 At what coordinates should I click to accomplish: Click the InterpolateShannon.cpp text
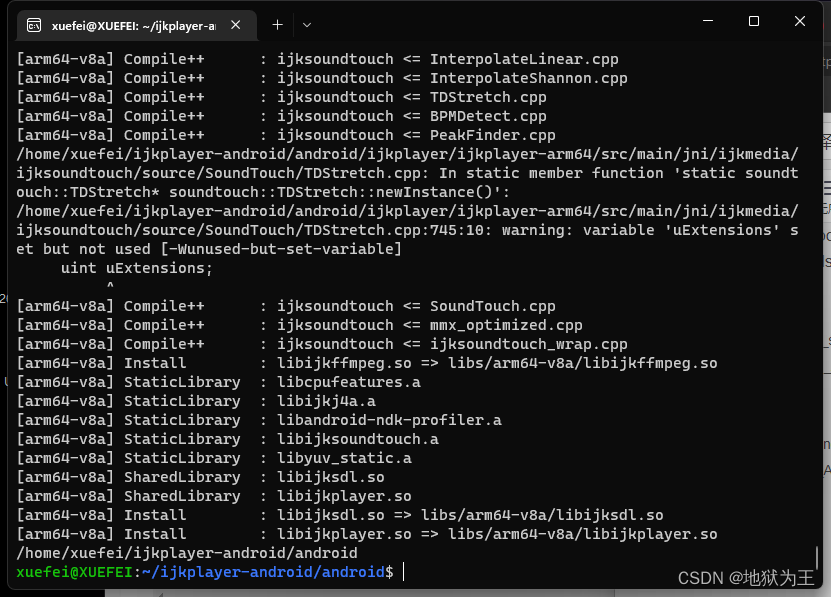[x=528, y=78]
